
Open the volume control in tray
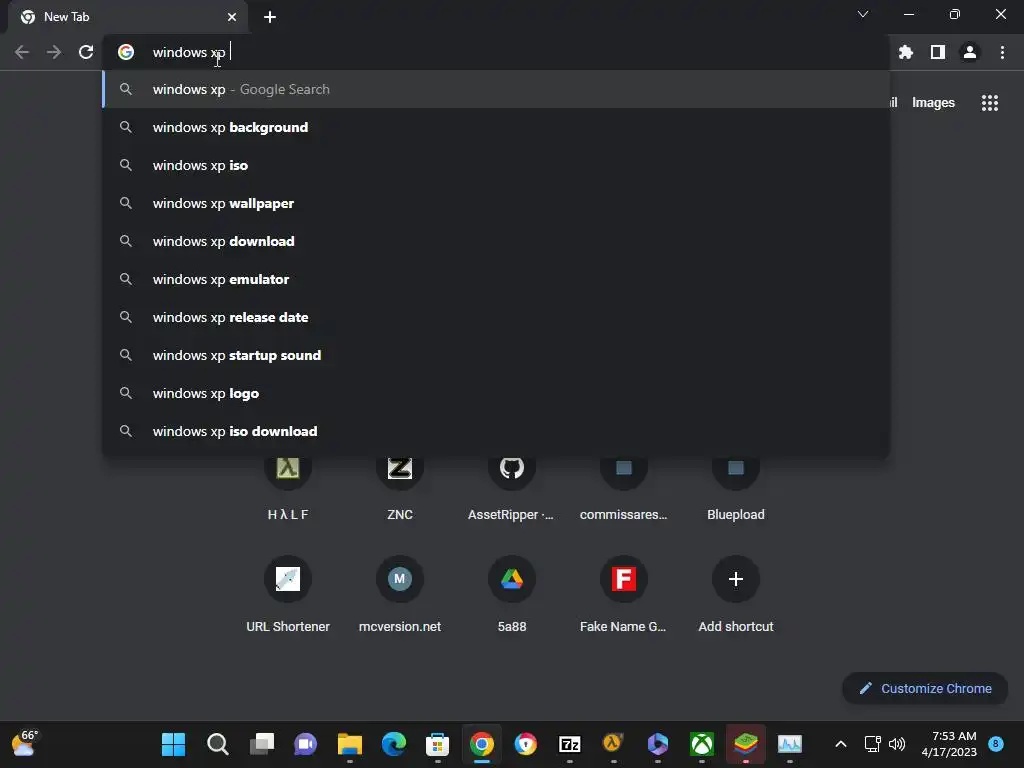[x=897, y=744]
